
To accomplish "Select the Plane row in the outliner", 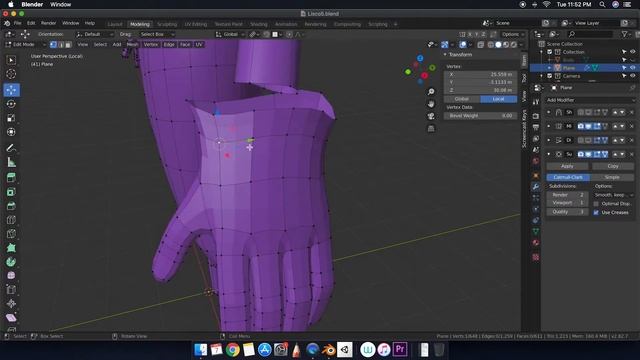I will pos(584,68).
